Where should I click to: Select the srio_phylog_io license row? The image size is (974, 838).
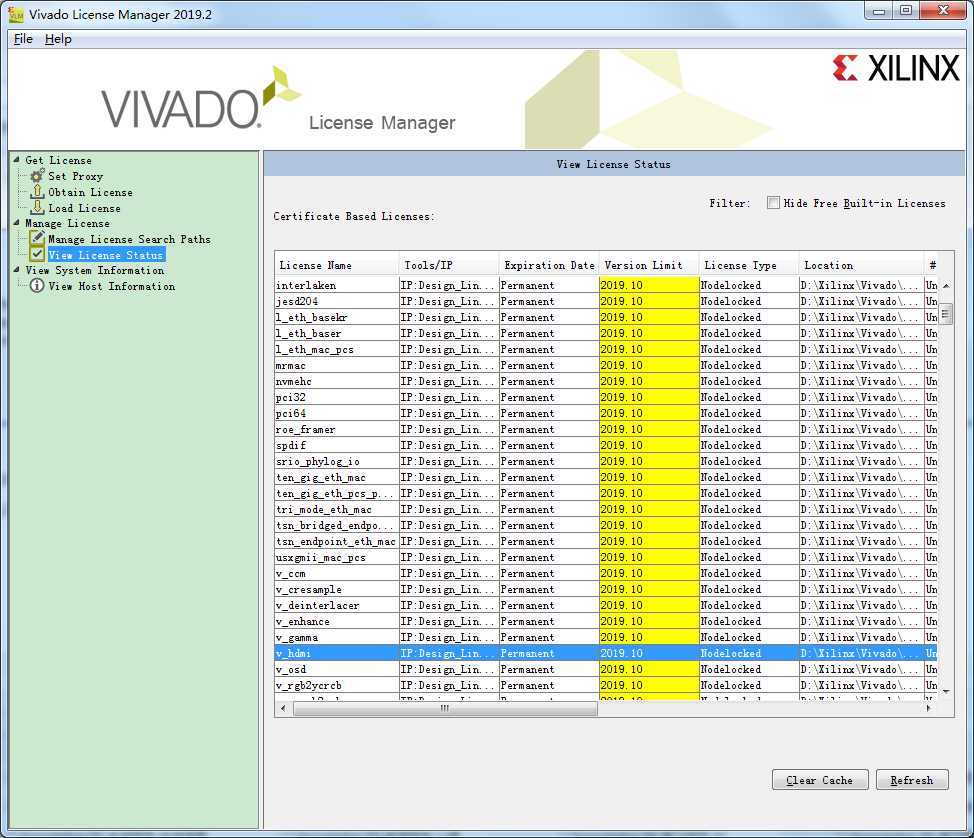click(x=606, y=462)
